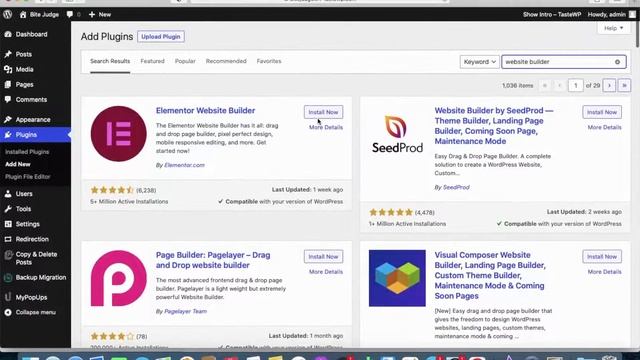This screenshot has width=640, height=360.
Task: Open Howdy, admin account menu
Action: pos(611,14)
